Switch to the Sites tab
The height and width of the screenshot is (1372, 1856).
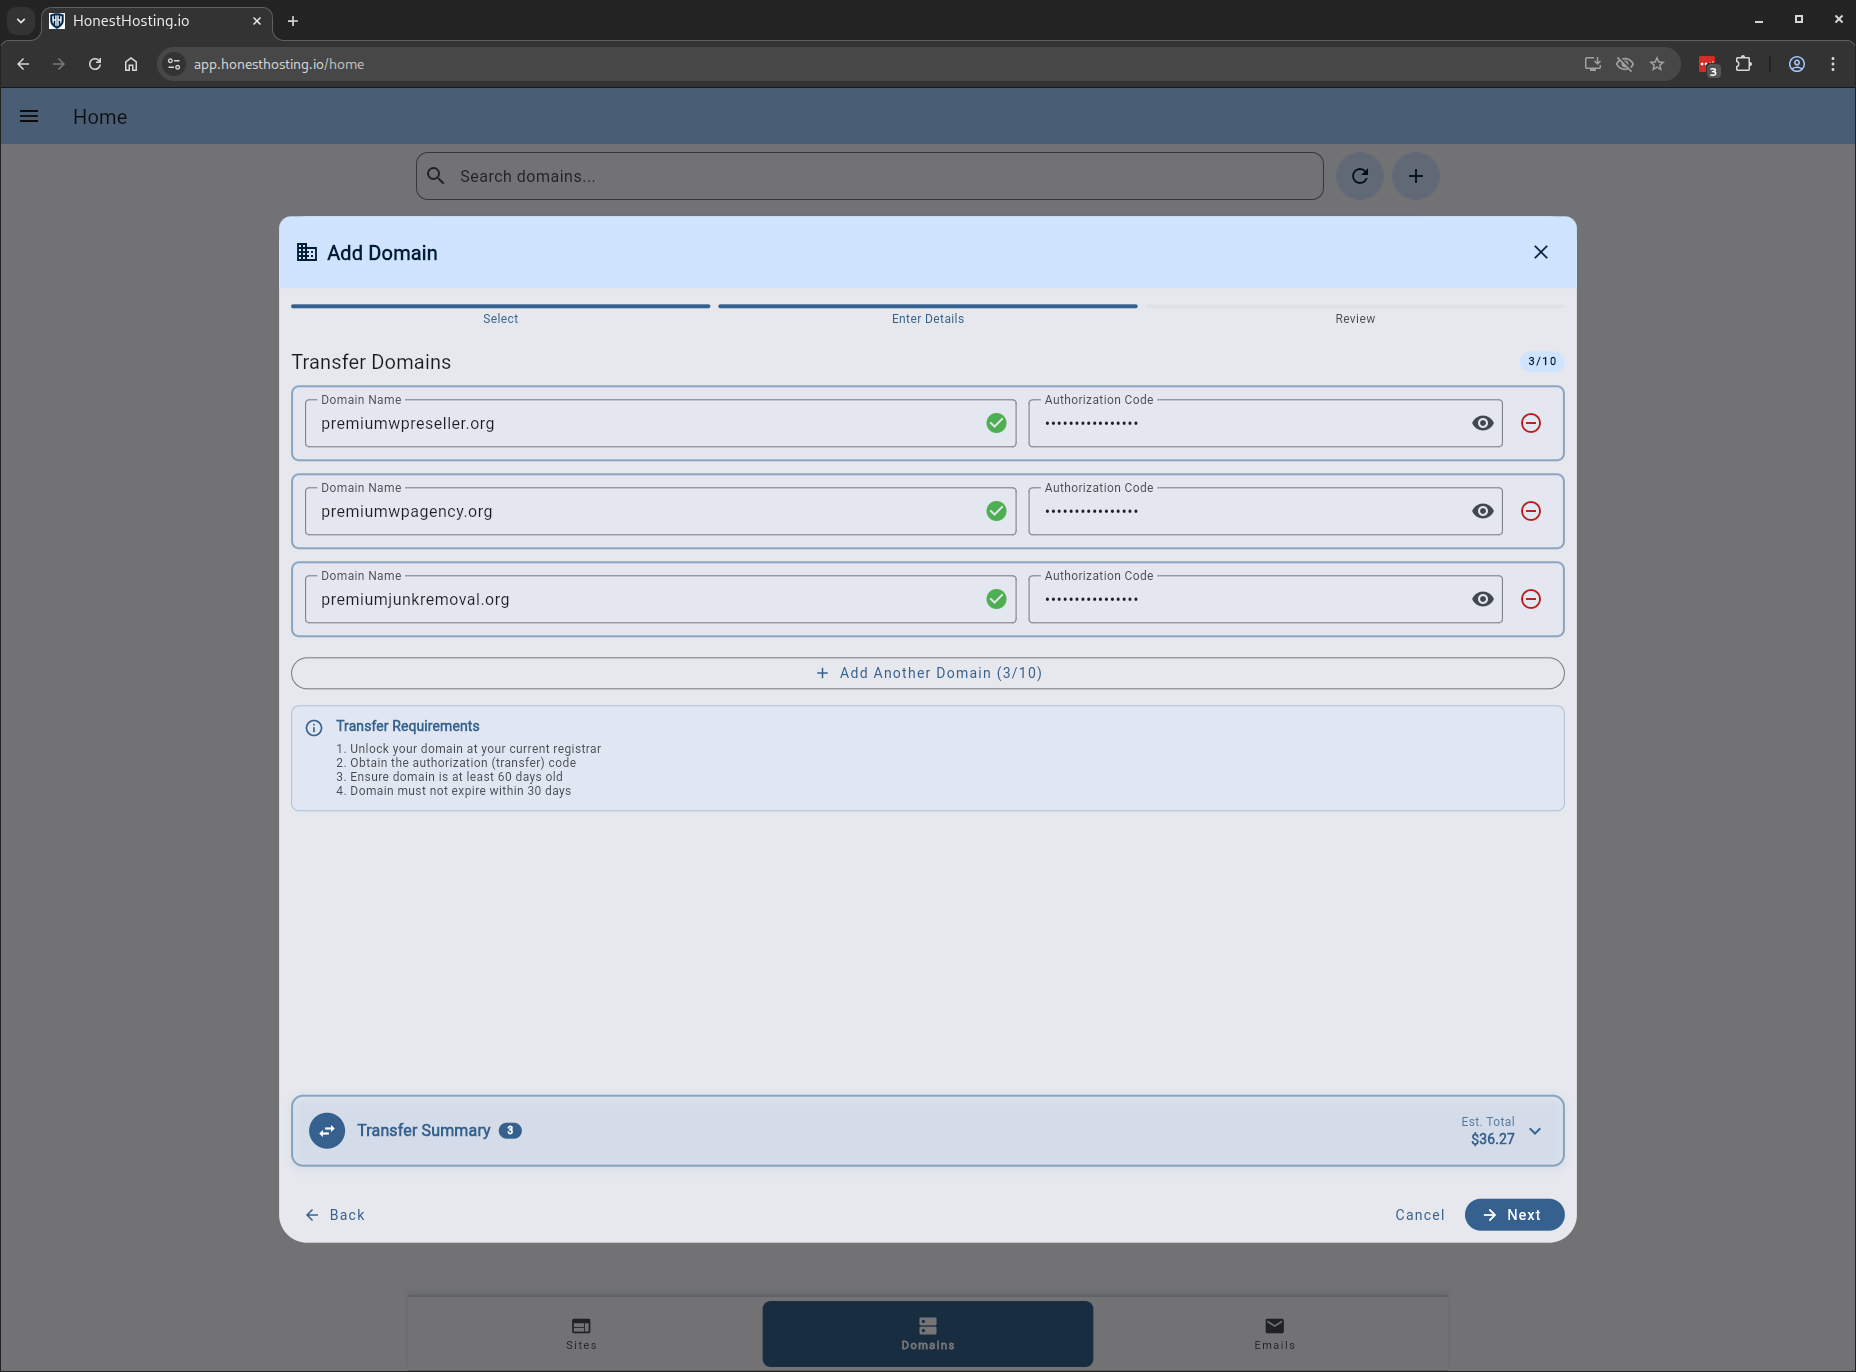click(581, 1333)
